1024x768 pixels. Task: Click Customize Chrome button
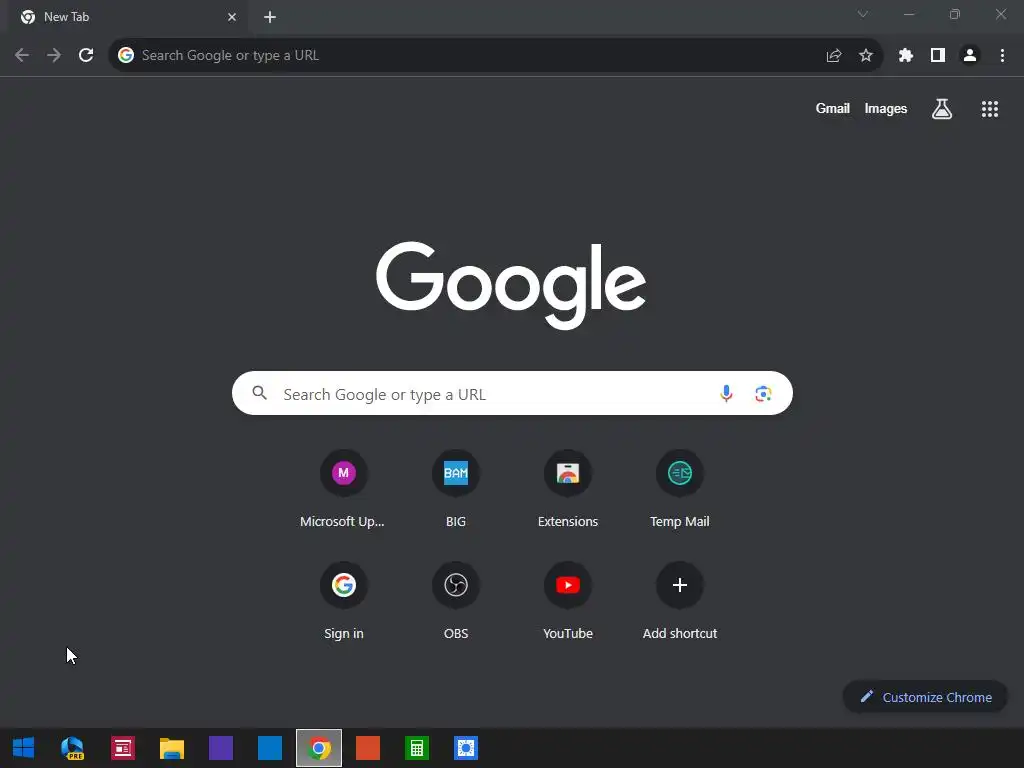pos(925,697)
